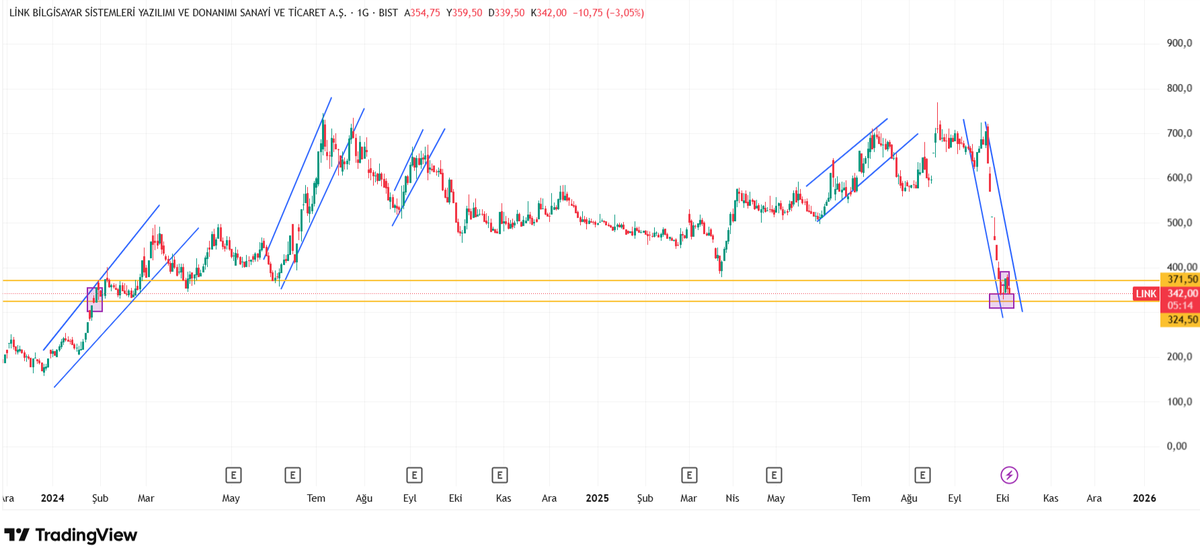
Task: Click the 500,0 price axis label
Action: coord(1179,223)
